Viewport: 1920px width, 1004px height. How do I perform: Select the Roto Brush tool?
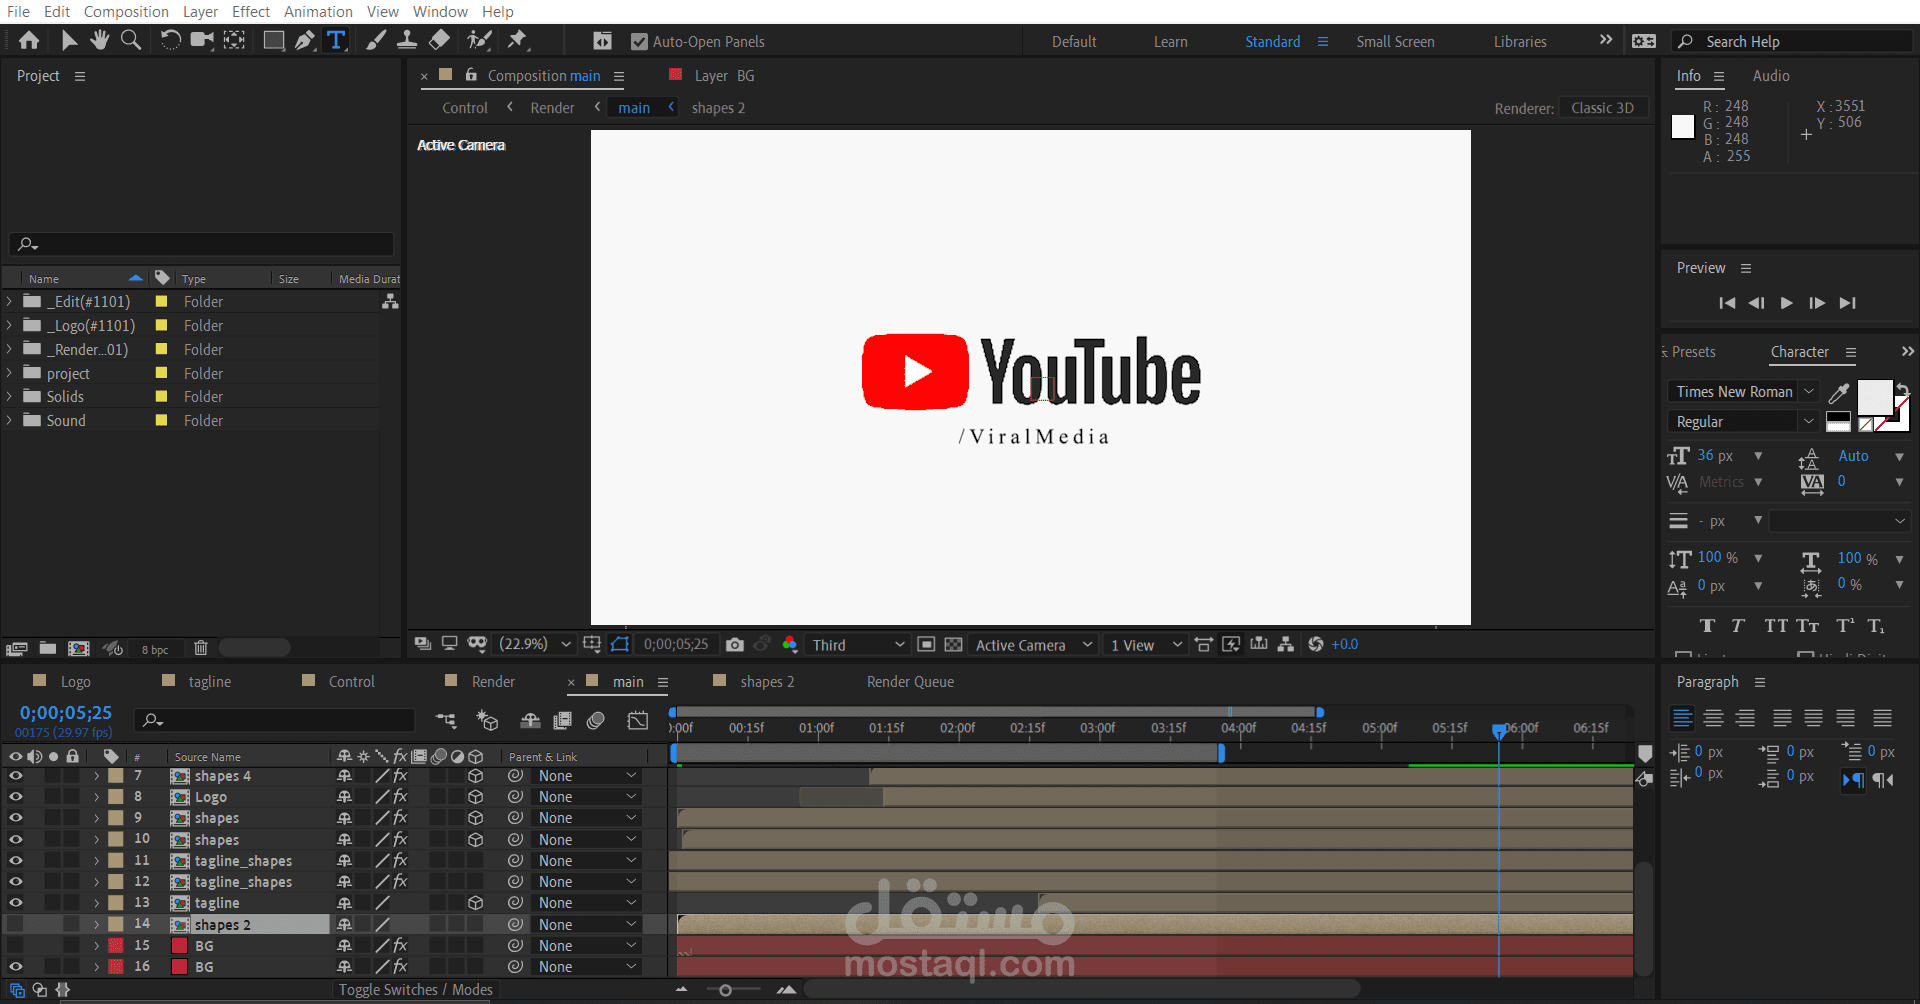tap(480, 41)
